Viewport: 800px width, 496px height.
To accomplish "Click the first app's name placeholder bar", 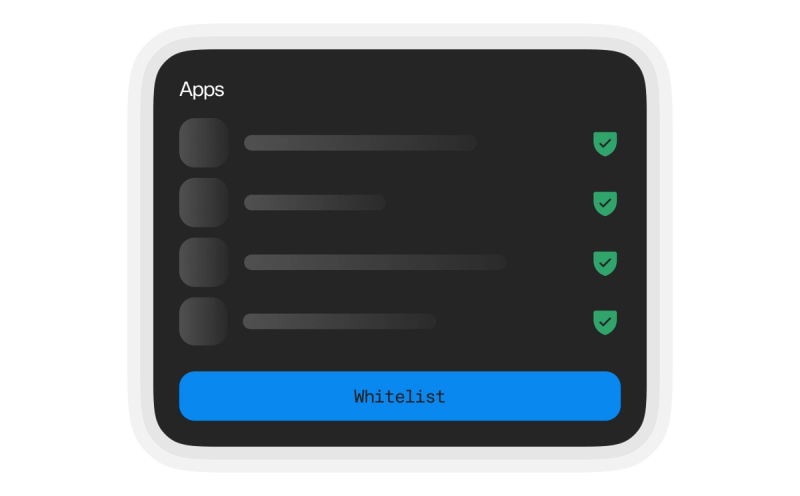I will click(361, 143).
